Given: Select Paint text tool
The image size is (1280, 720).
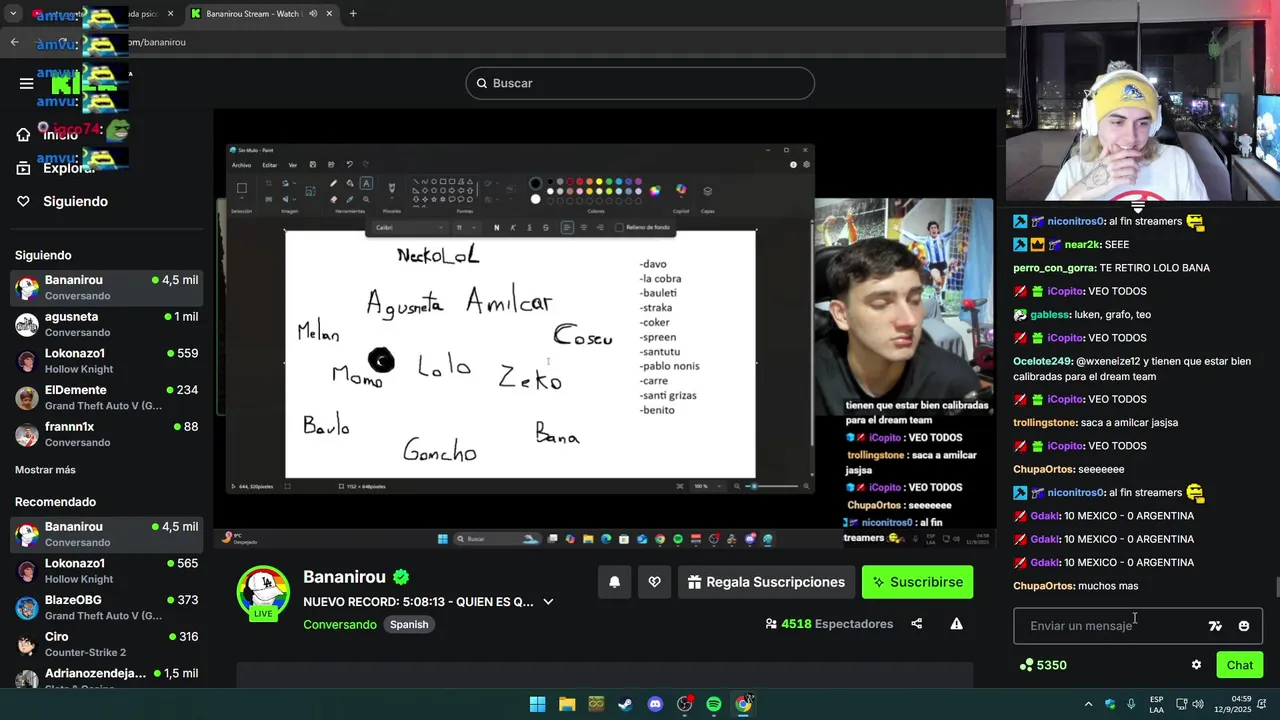Looking at the screenshot, I should tap(366, 183).
